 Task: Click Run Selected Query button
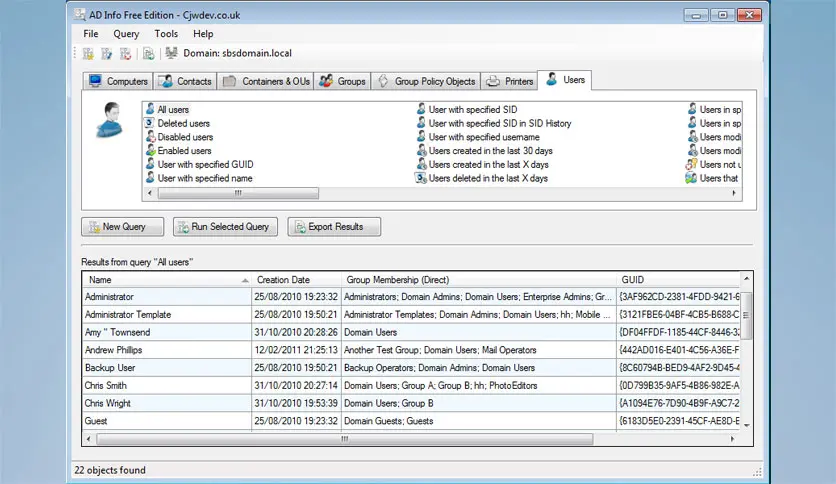[225, 227]
